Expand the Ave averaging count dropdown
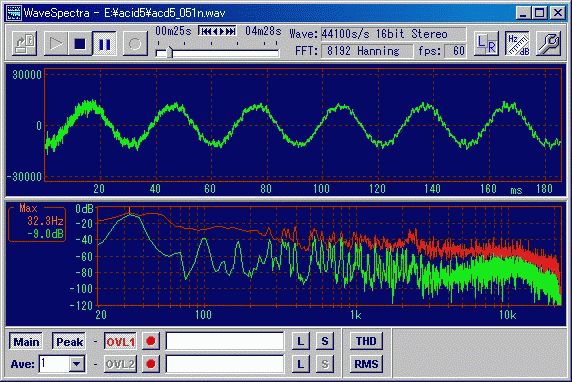Image resolution: width=572 pixels, height=382 pixels. [x=77, y=364]
